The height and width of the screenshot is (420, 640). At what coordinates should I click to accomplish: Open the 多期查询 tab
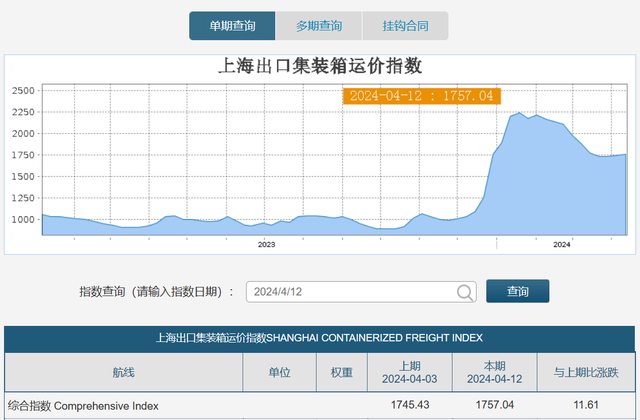point(318,25)
